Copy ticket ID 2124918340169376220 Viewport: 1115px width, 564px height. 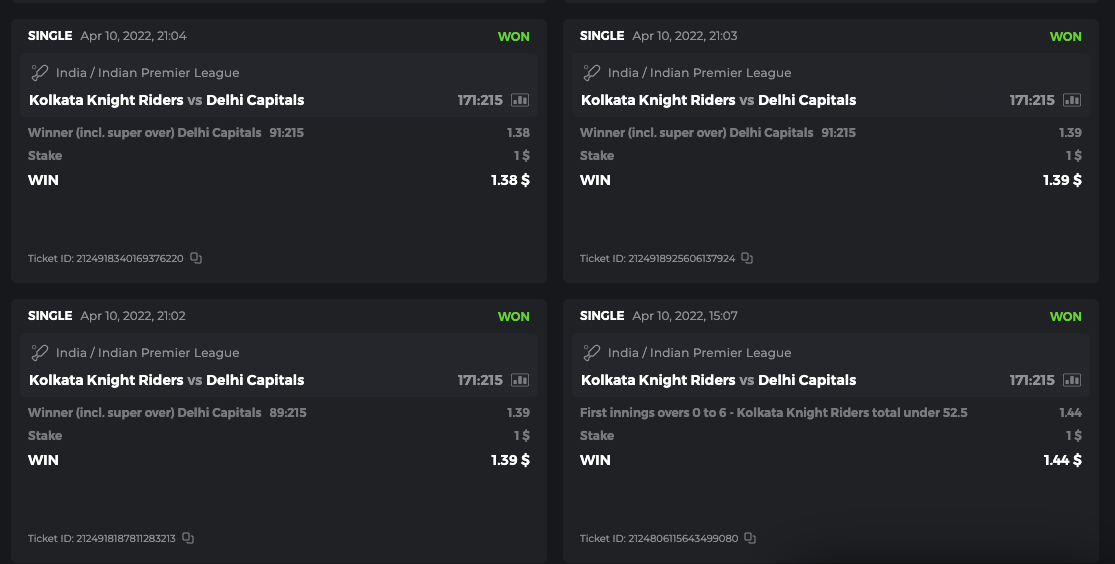(196, 258)
